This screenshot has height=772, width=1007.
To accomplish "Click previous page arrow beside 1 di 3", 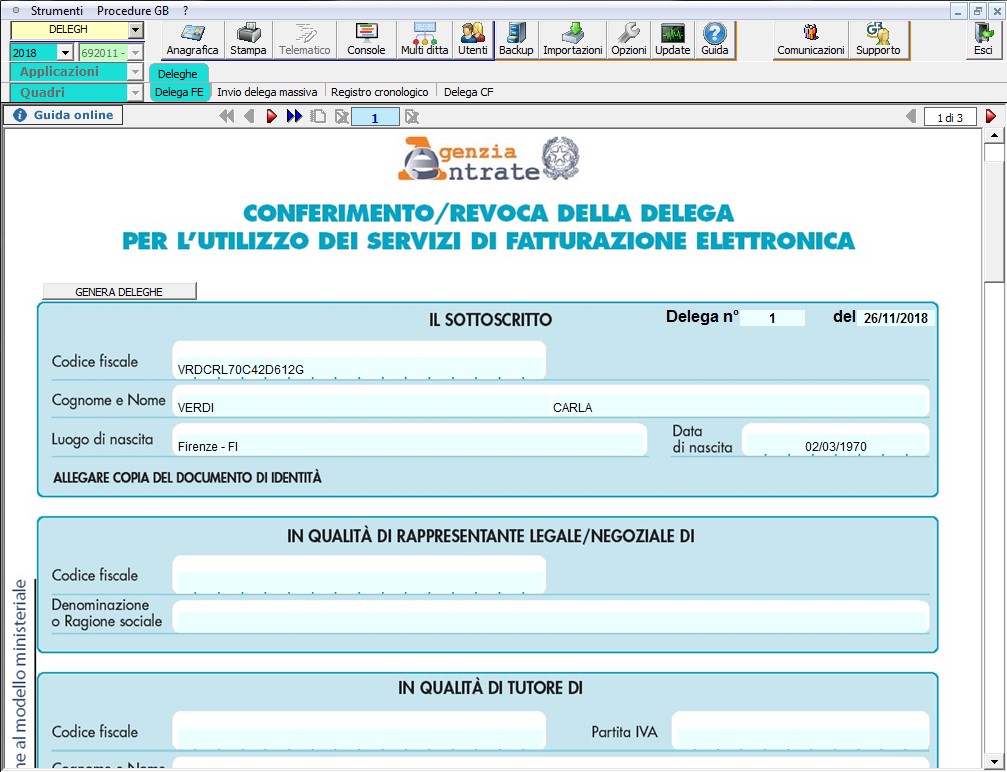I will (911, 116).
